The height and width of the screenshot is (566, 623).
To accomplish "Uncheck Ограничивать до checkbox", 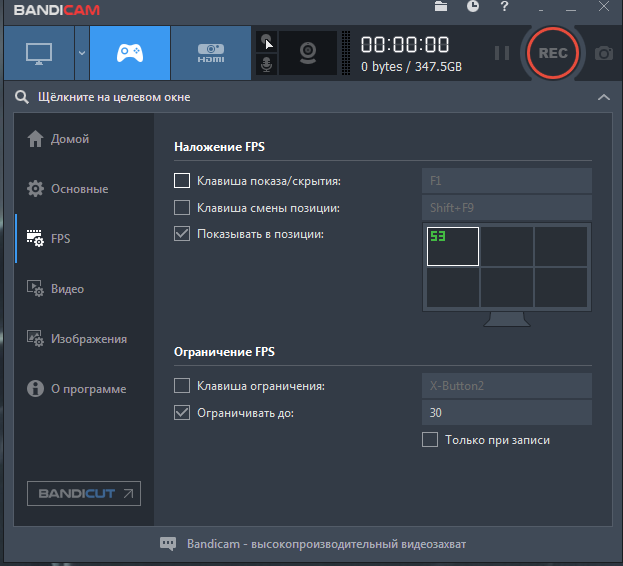I will click(182, 413).
